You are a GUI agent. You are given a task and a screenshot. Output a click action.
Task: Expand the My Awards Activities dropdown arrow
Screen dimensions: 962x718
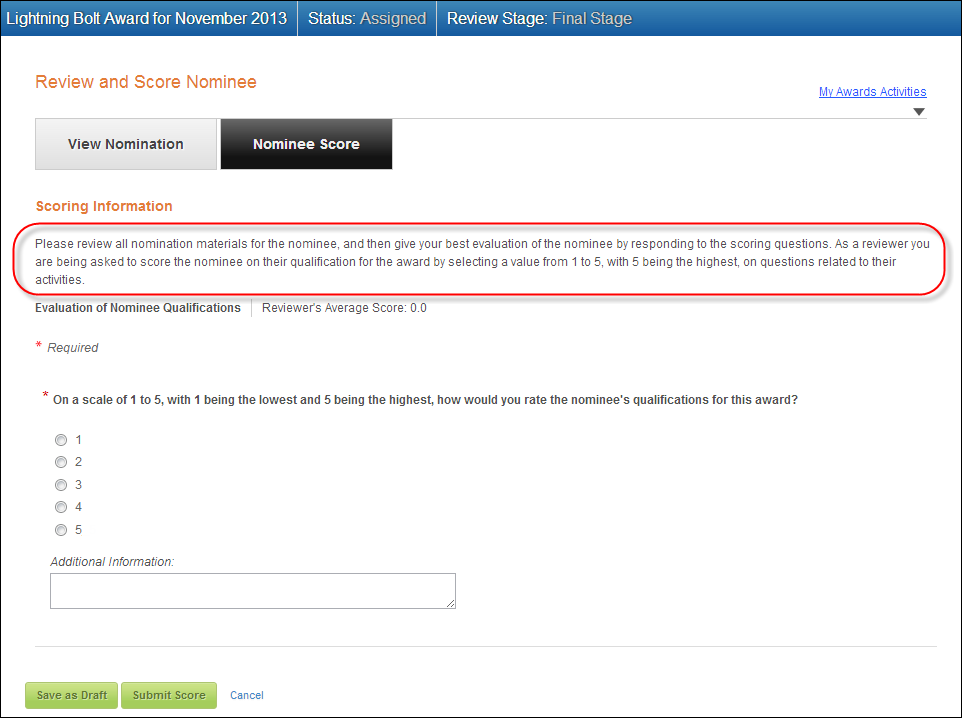(918, 112)
